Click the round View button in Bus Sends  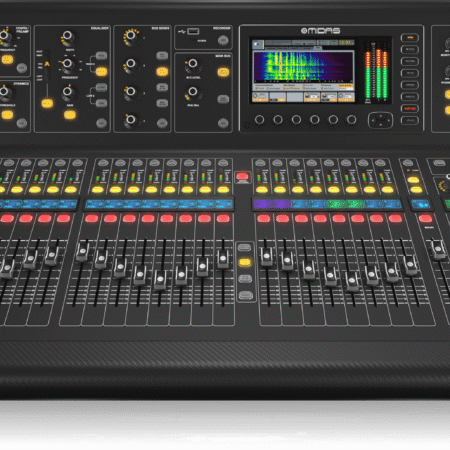(x=162, y=123)
